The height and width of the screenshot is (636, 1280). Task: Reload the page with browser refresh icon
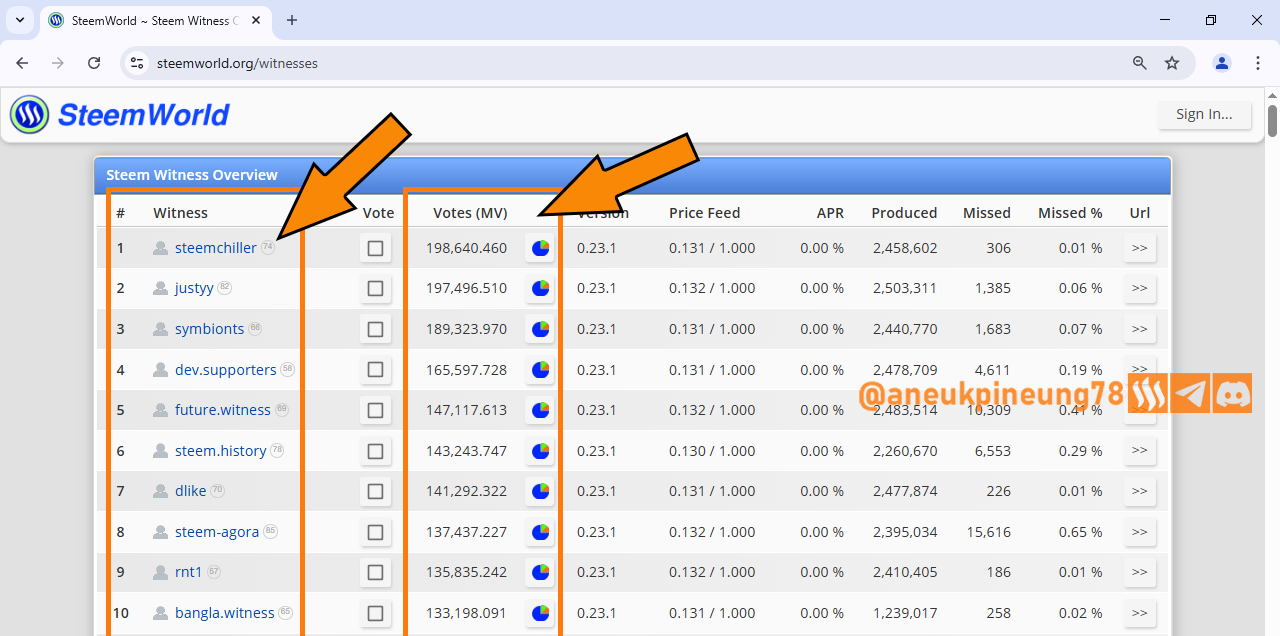coord(94,63)
